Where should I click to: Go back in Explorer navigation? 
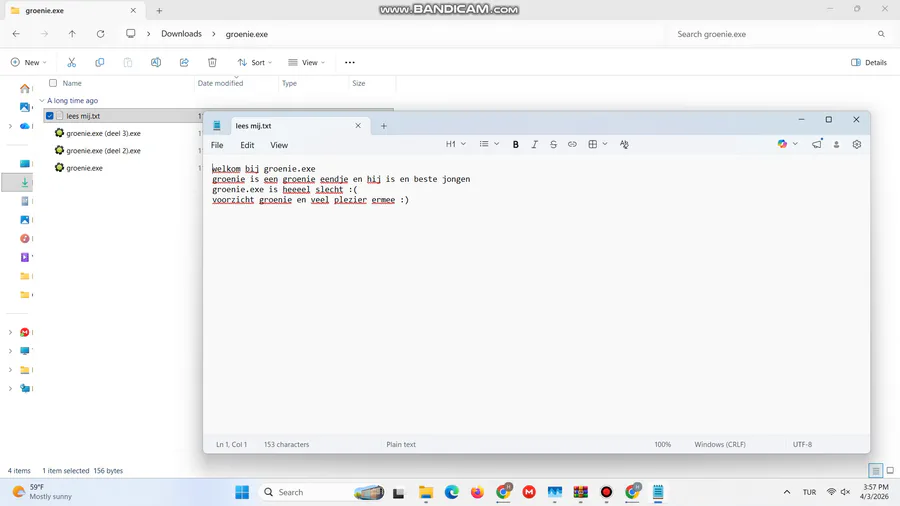click(16, 34)
